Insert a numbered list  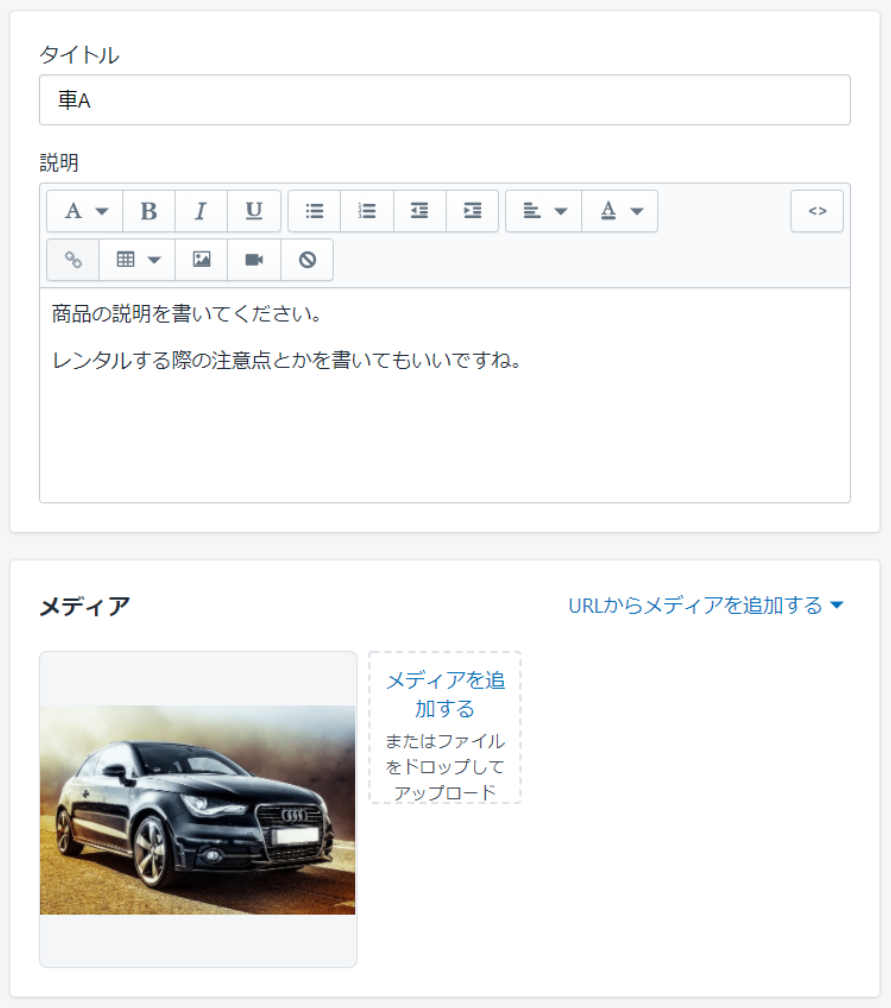tap(367, 211)
